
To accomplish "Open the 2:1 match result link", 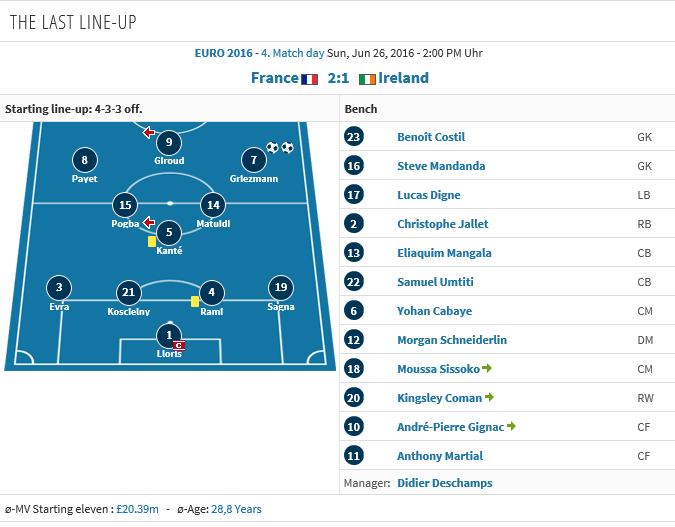I will pyautogui.click(x=338, y=78).
